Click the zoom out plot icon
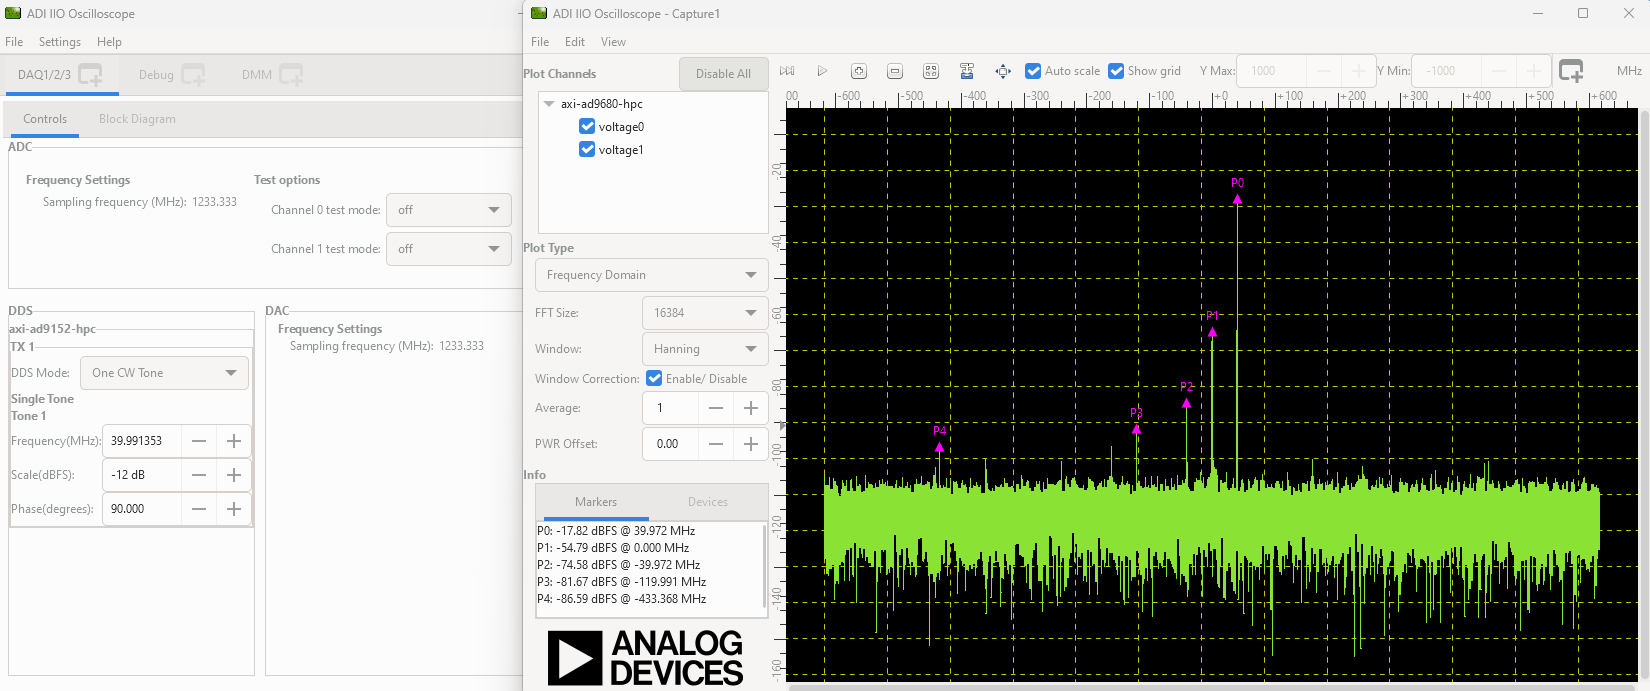Image resolution: width=1650 pixels, height=691 pixels. (x=895, y=71)
